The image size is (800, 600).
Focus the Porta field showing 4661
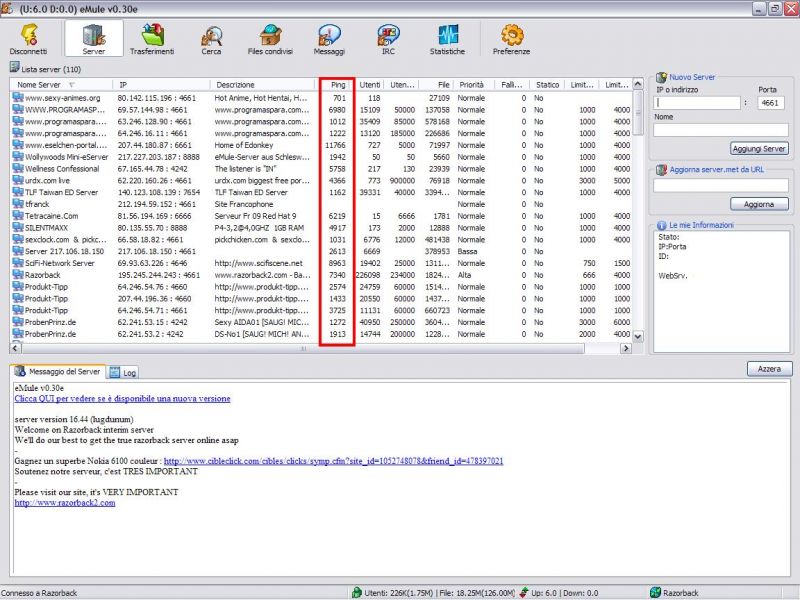[x=770, y=103]
